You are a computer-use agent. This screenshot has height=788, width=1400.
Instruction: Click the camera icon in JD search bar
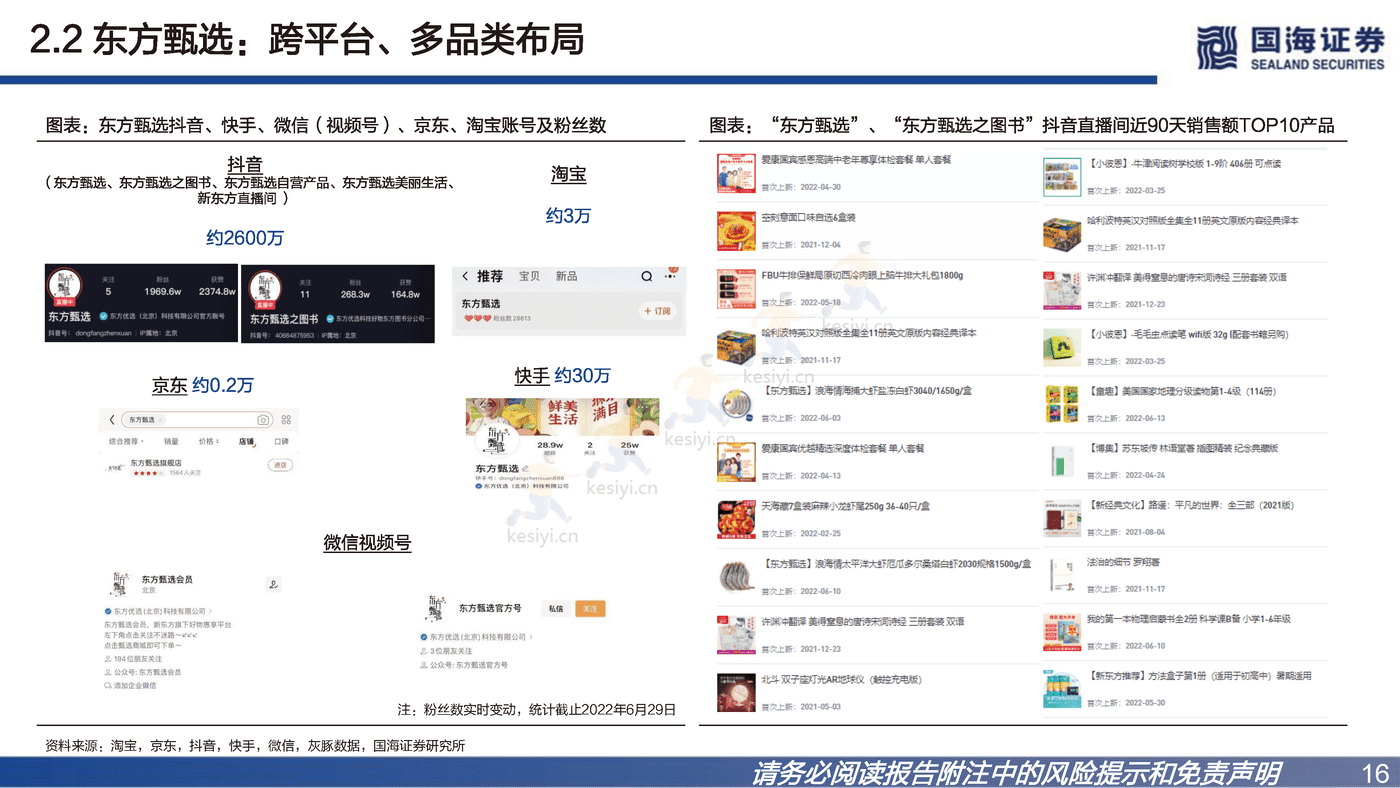point(263,420)
